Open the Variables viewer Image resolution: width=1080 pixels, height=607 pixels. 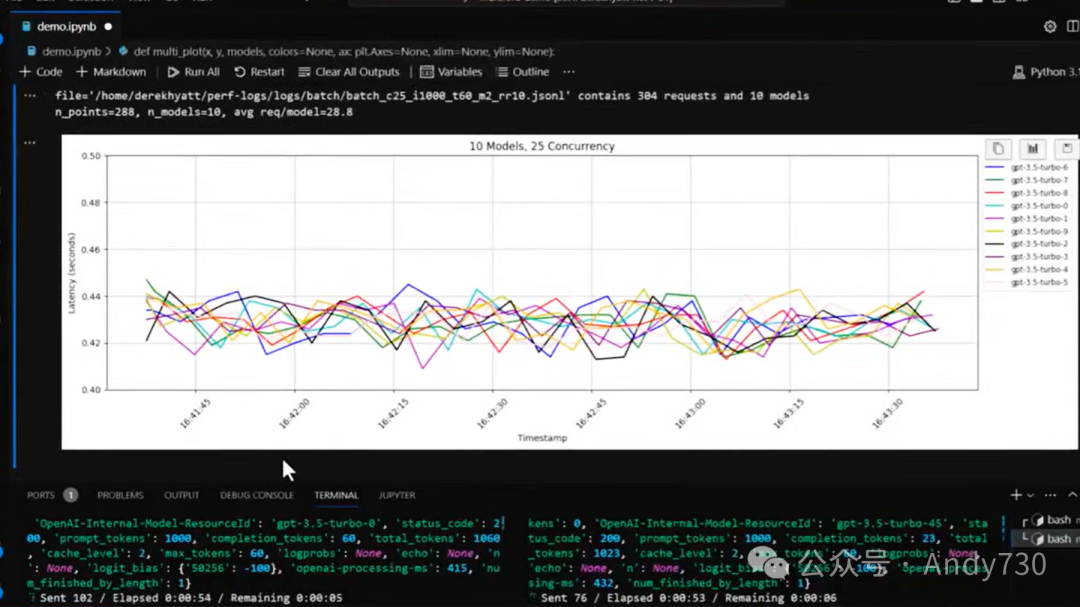(451, 72)
